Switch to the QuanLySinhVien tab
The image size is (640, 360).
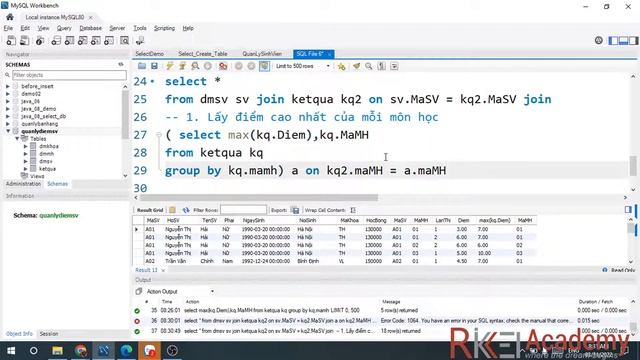262,54
